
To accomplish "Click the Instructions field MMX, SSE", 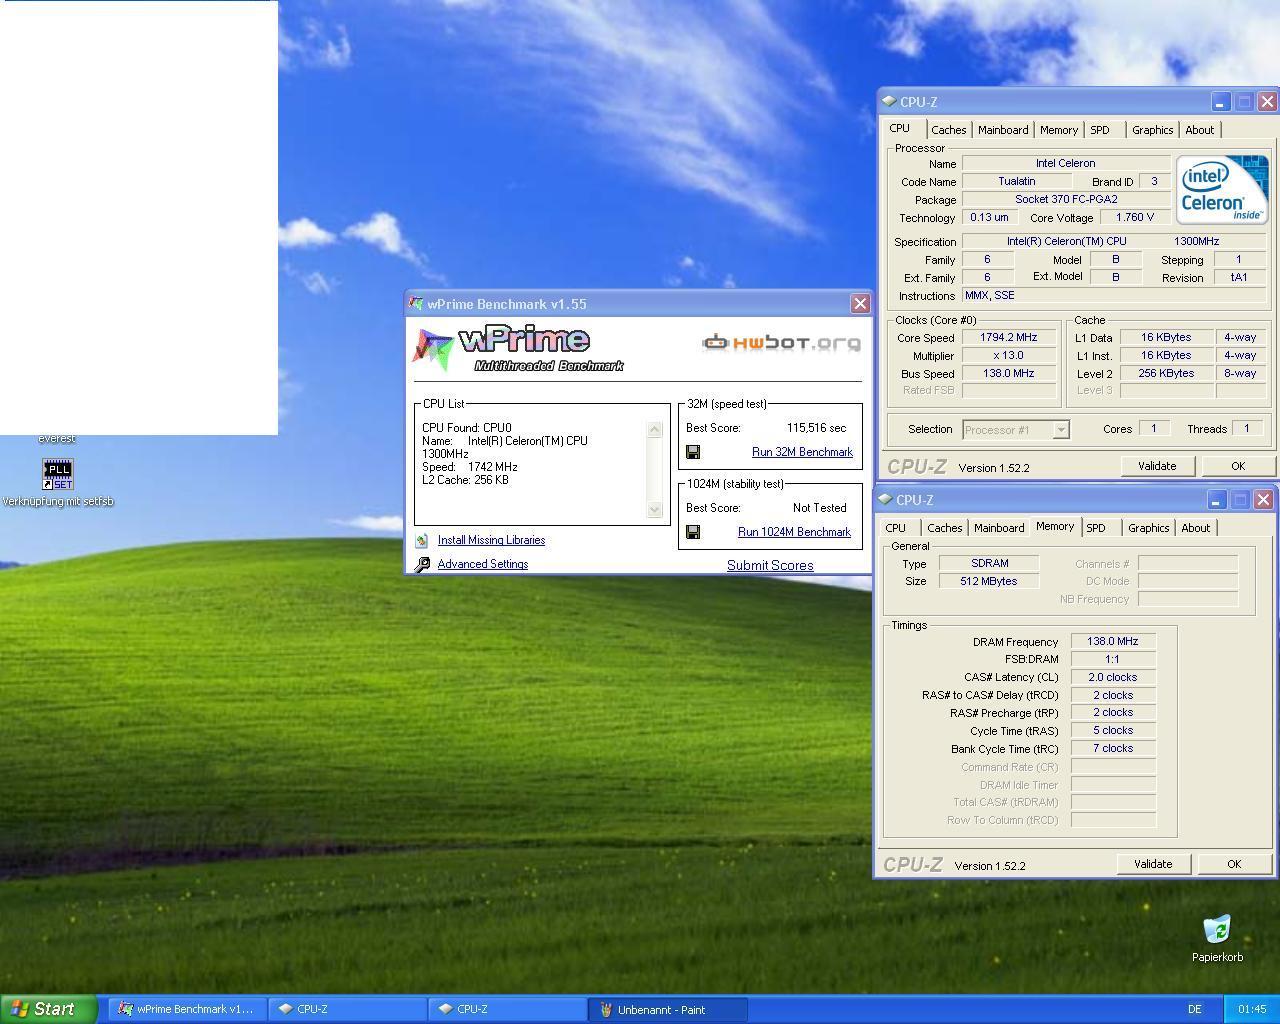I will [x=1114, y=296].
